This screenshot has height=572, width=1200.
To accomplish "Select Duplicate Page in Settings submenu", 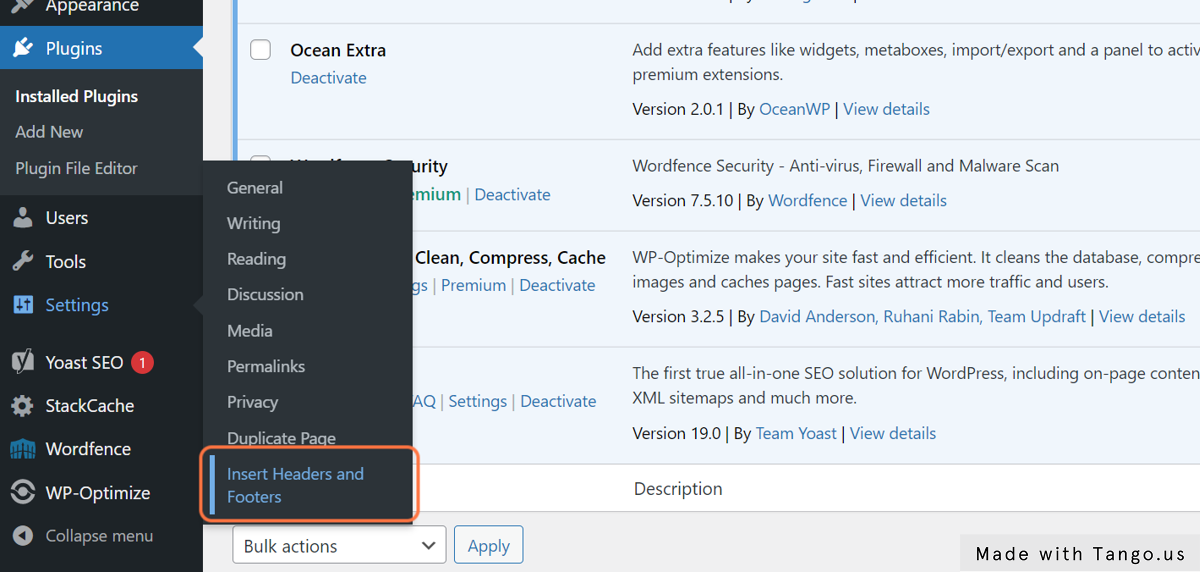I will [281, 438].
